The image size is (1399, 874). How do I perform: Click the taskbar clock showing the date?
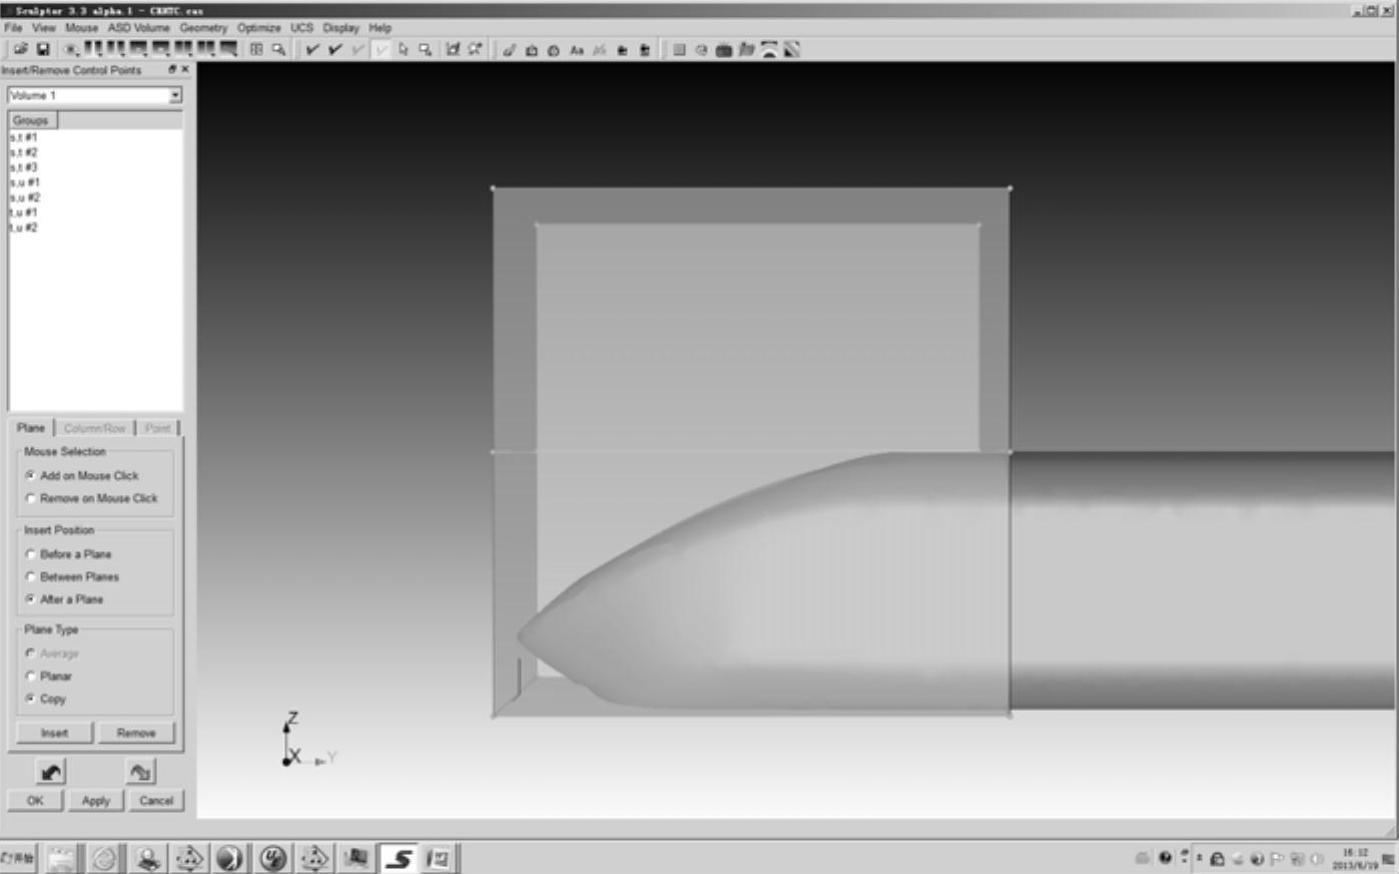pyautogui.click(x=1355, y=859)
